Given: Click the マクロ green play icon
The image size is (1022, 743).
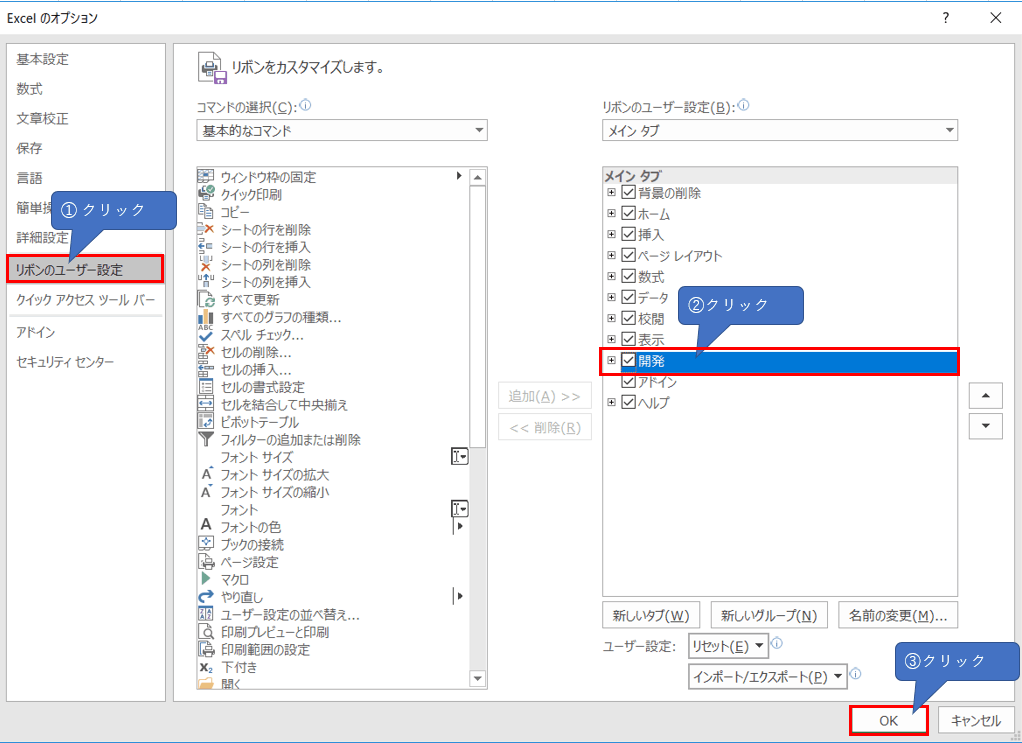Looking at the screenshot, I should coord(206,579).
